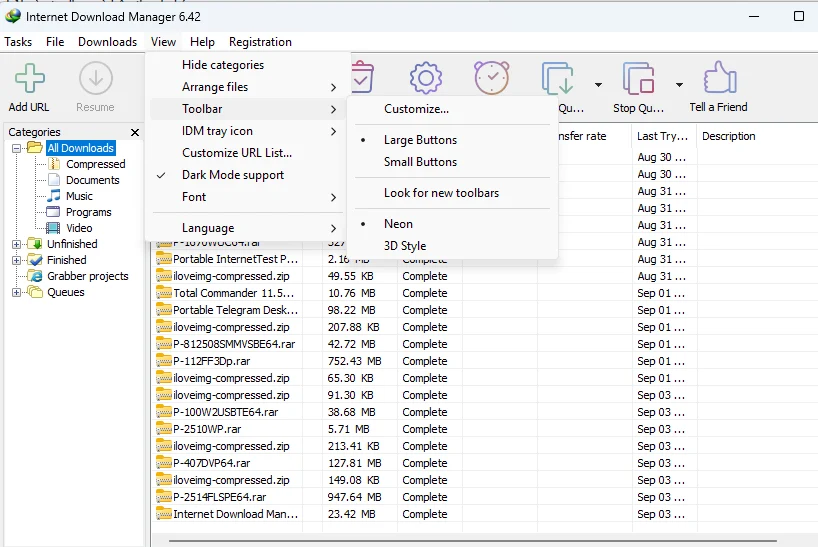Click the Stop Queue toolbar icon
Screen dimensions: 818x547
[x=639, y=78]
